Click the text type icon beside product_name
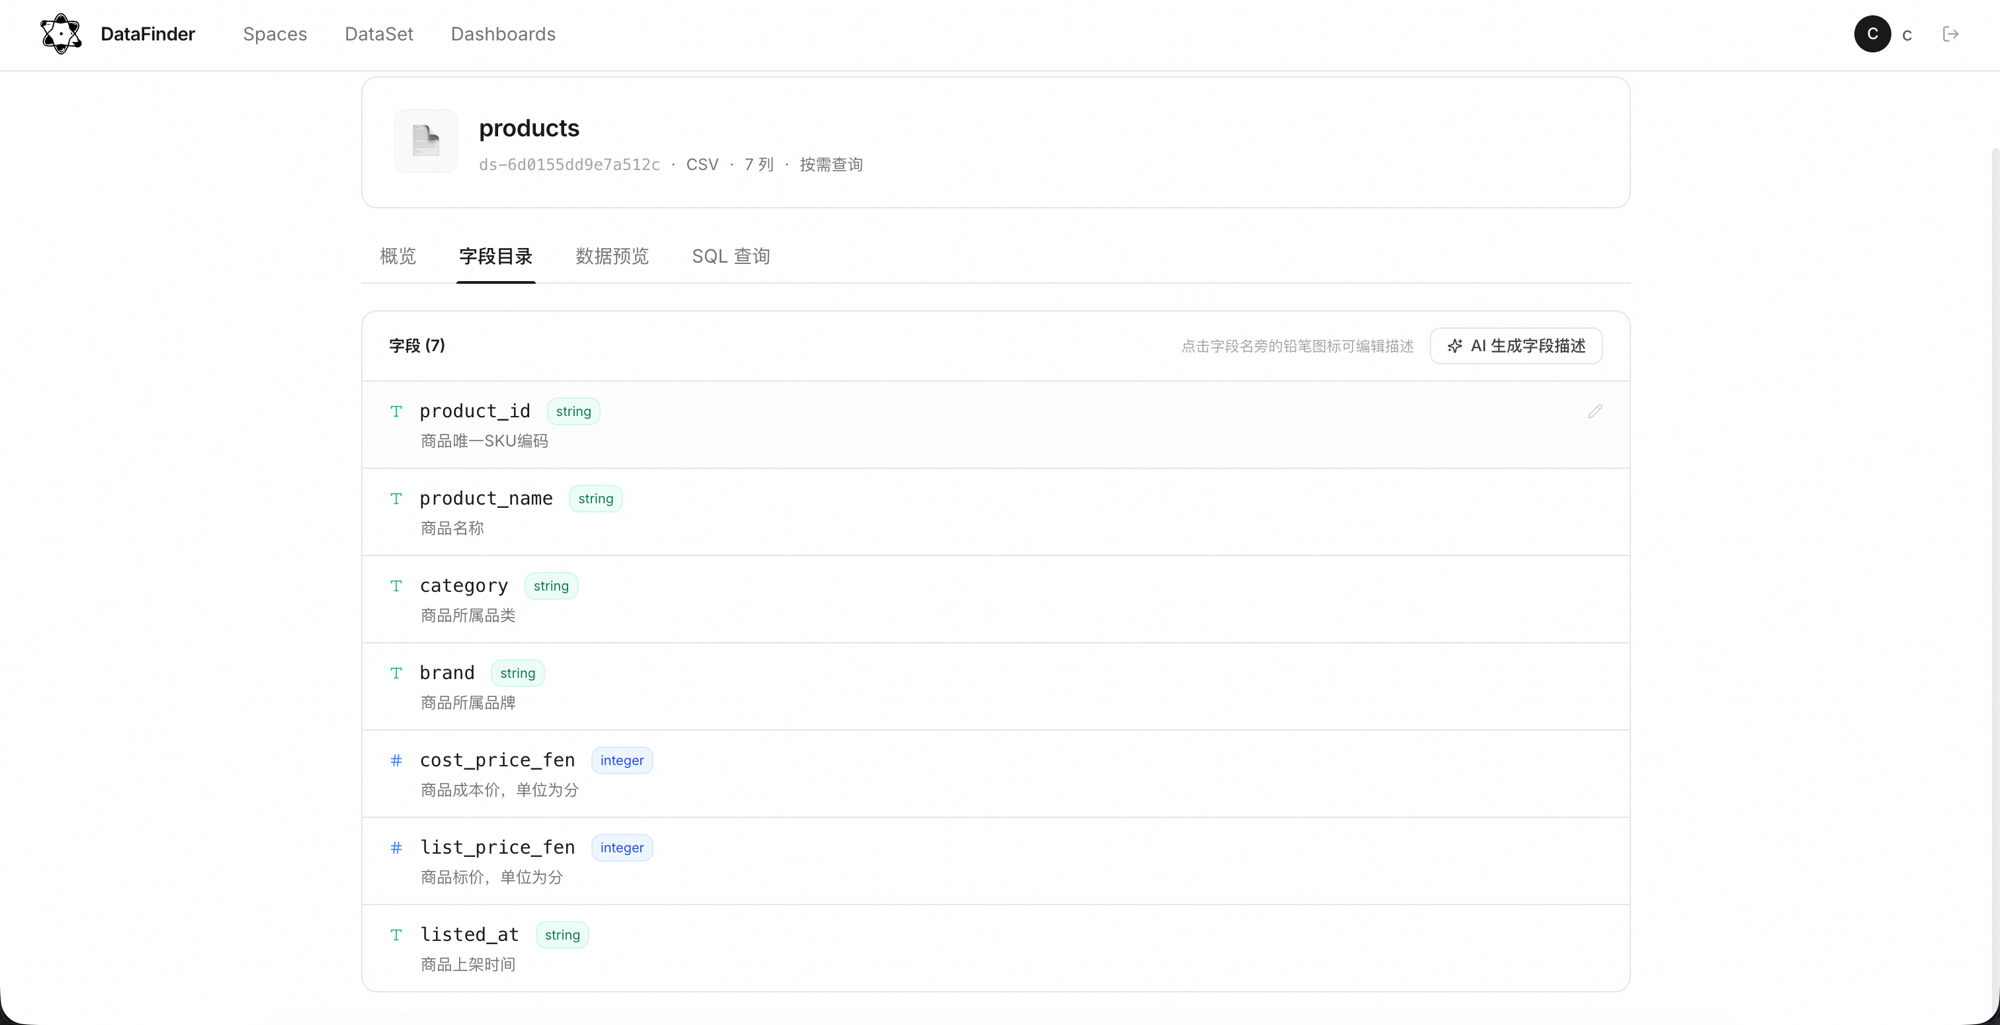The image size is (2000, 1025). point(396,499)
